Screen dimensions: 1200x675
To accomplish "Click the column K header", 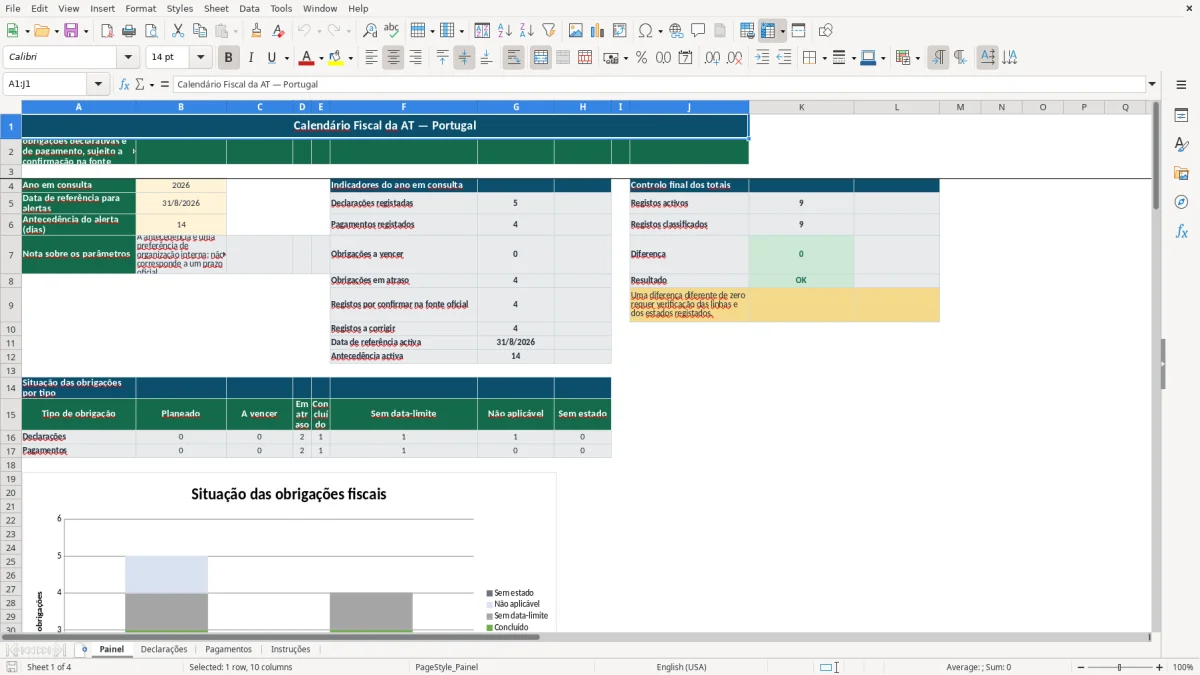I will click(801, 107).
